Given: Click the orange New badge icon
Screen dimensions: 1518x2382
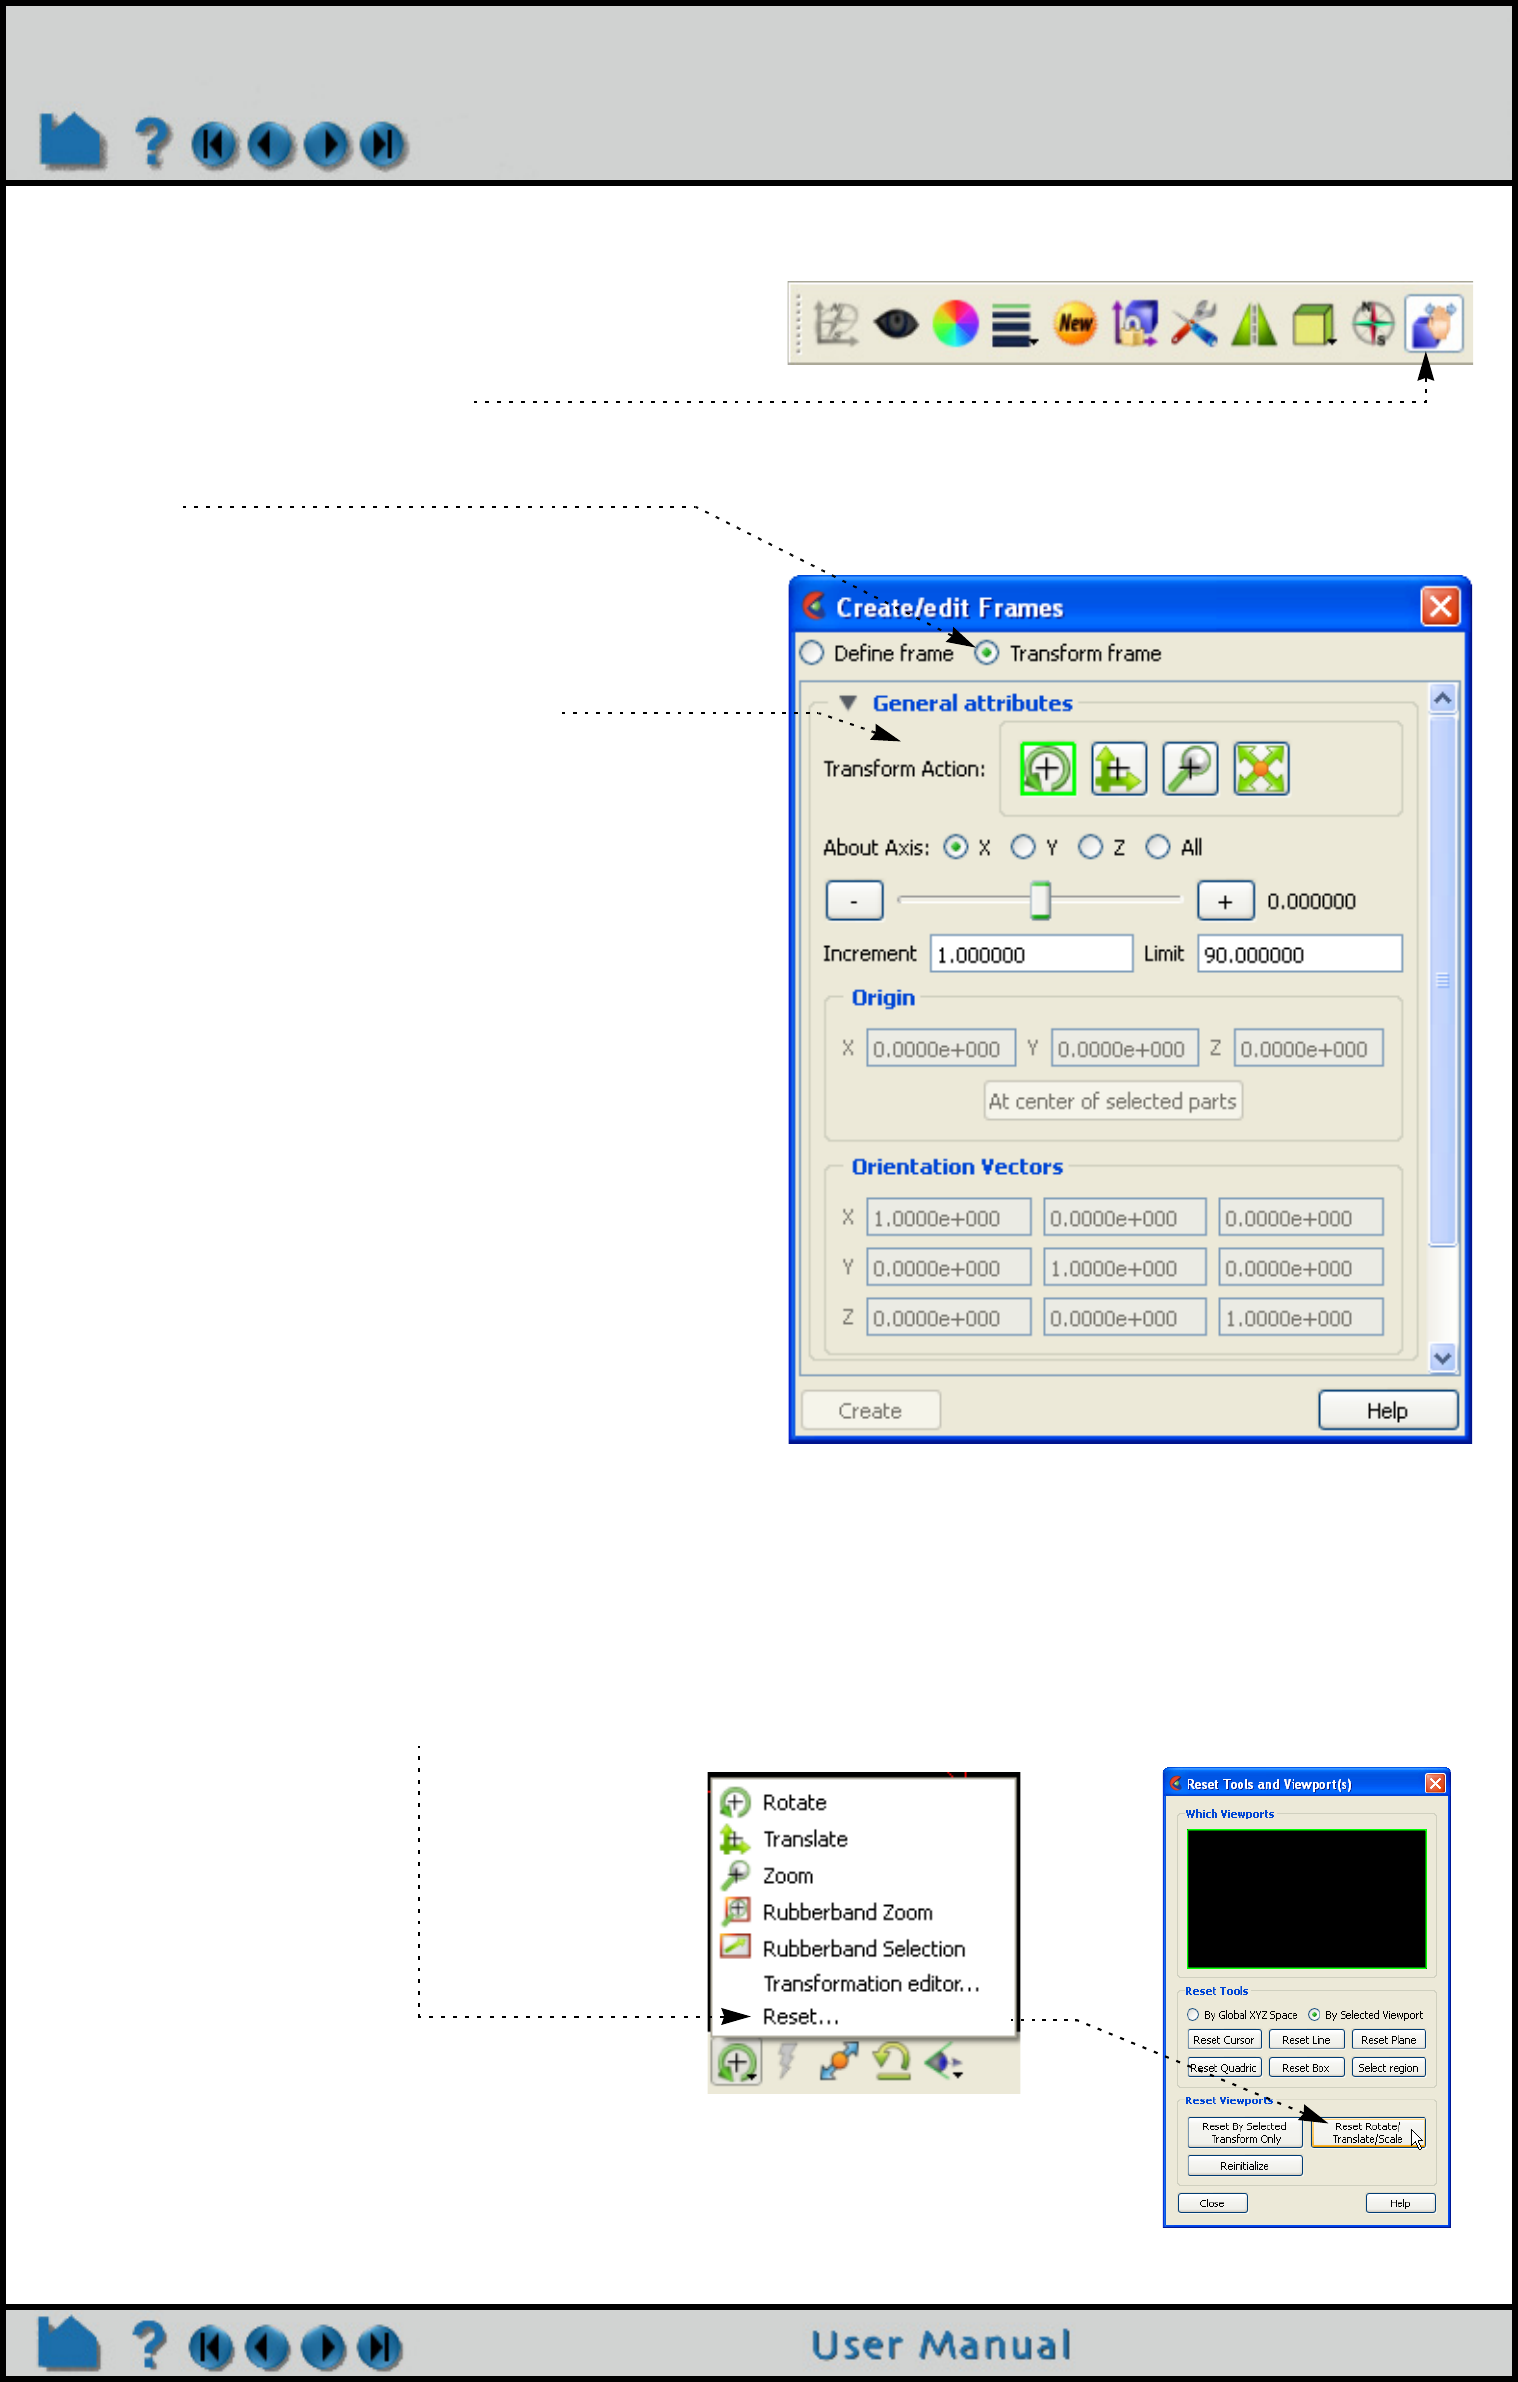Looking at the screenshot, I should point(1075,324).
